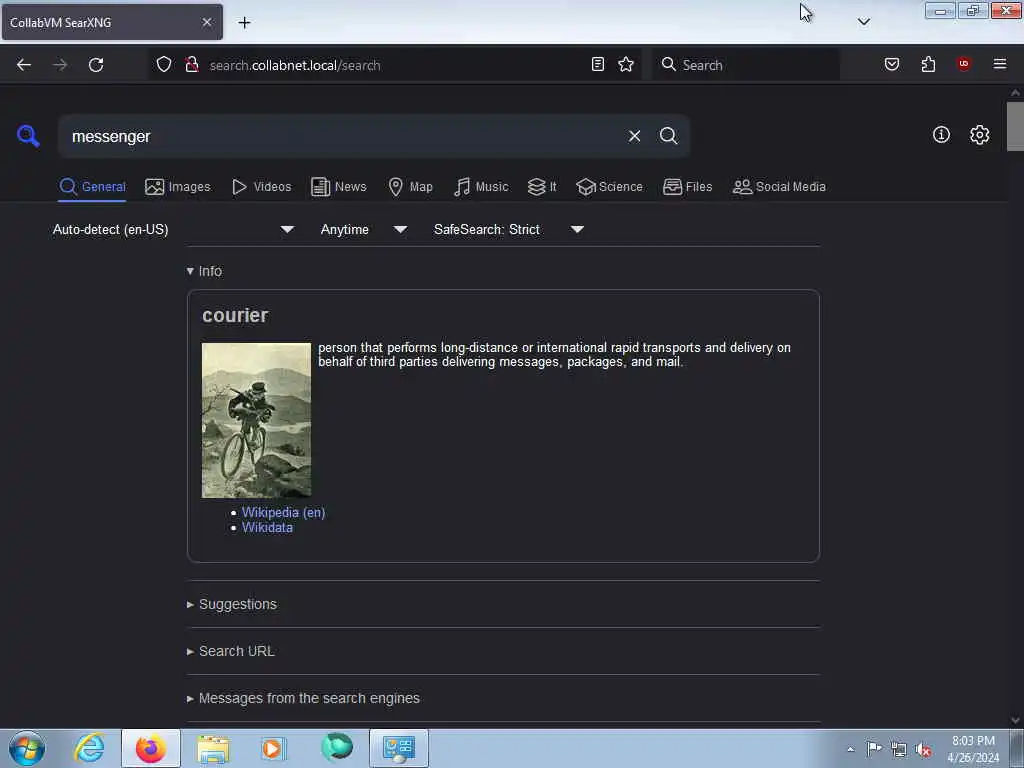This screenshot has width=1024, height=768.
Task: Open SafeSearch: Strict dropdown
Action: pyautogui.click(x=509, y=229)
